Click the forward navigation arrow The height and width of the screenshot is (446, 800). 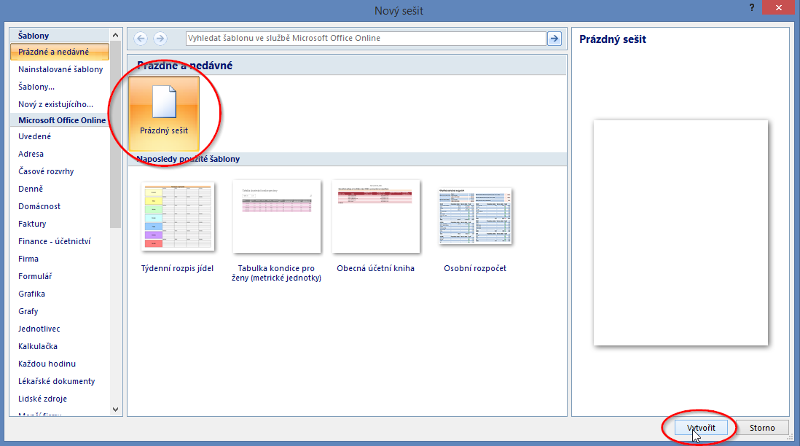click(160, 38)
